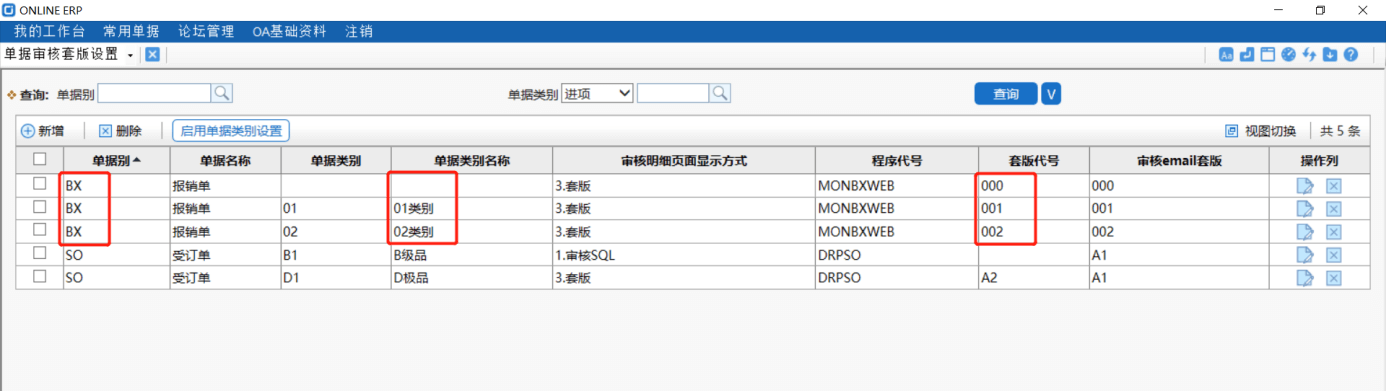Click the A2 套版代号 cell
This screenshot has height=391, width=1386.
coord(1033,278)
